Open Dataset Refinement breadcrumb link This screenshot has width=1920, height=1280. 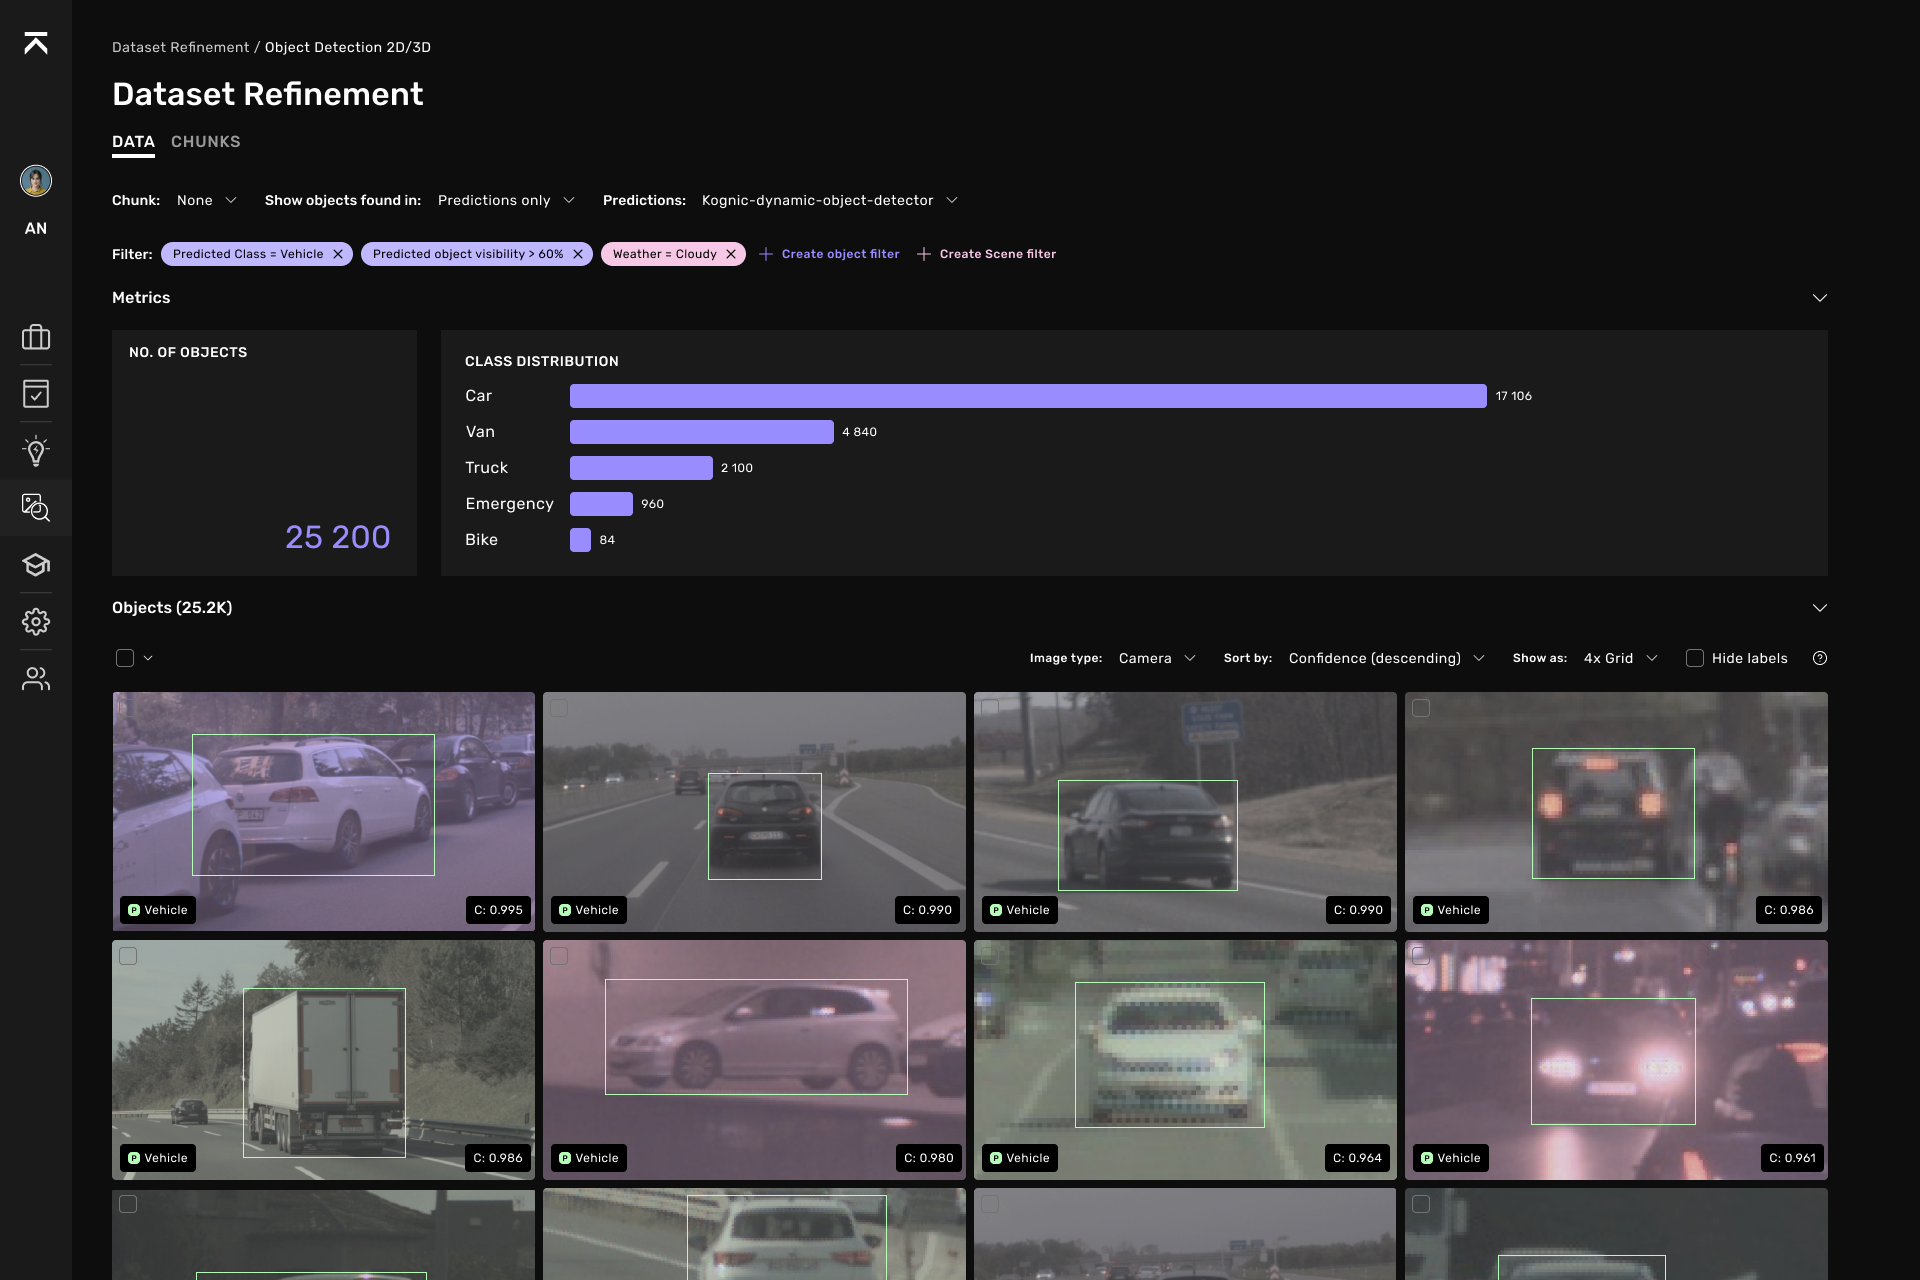[x=180, y=46]
